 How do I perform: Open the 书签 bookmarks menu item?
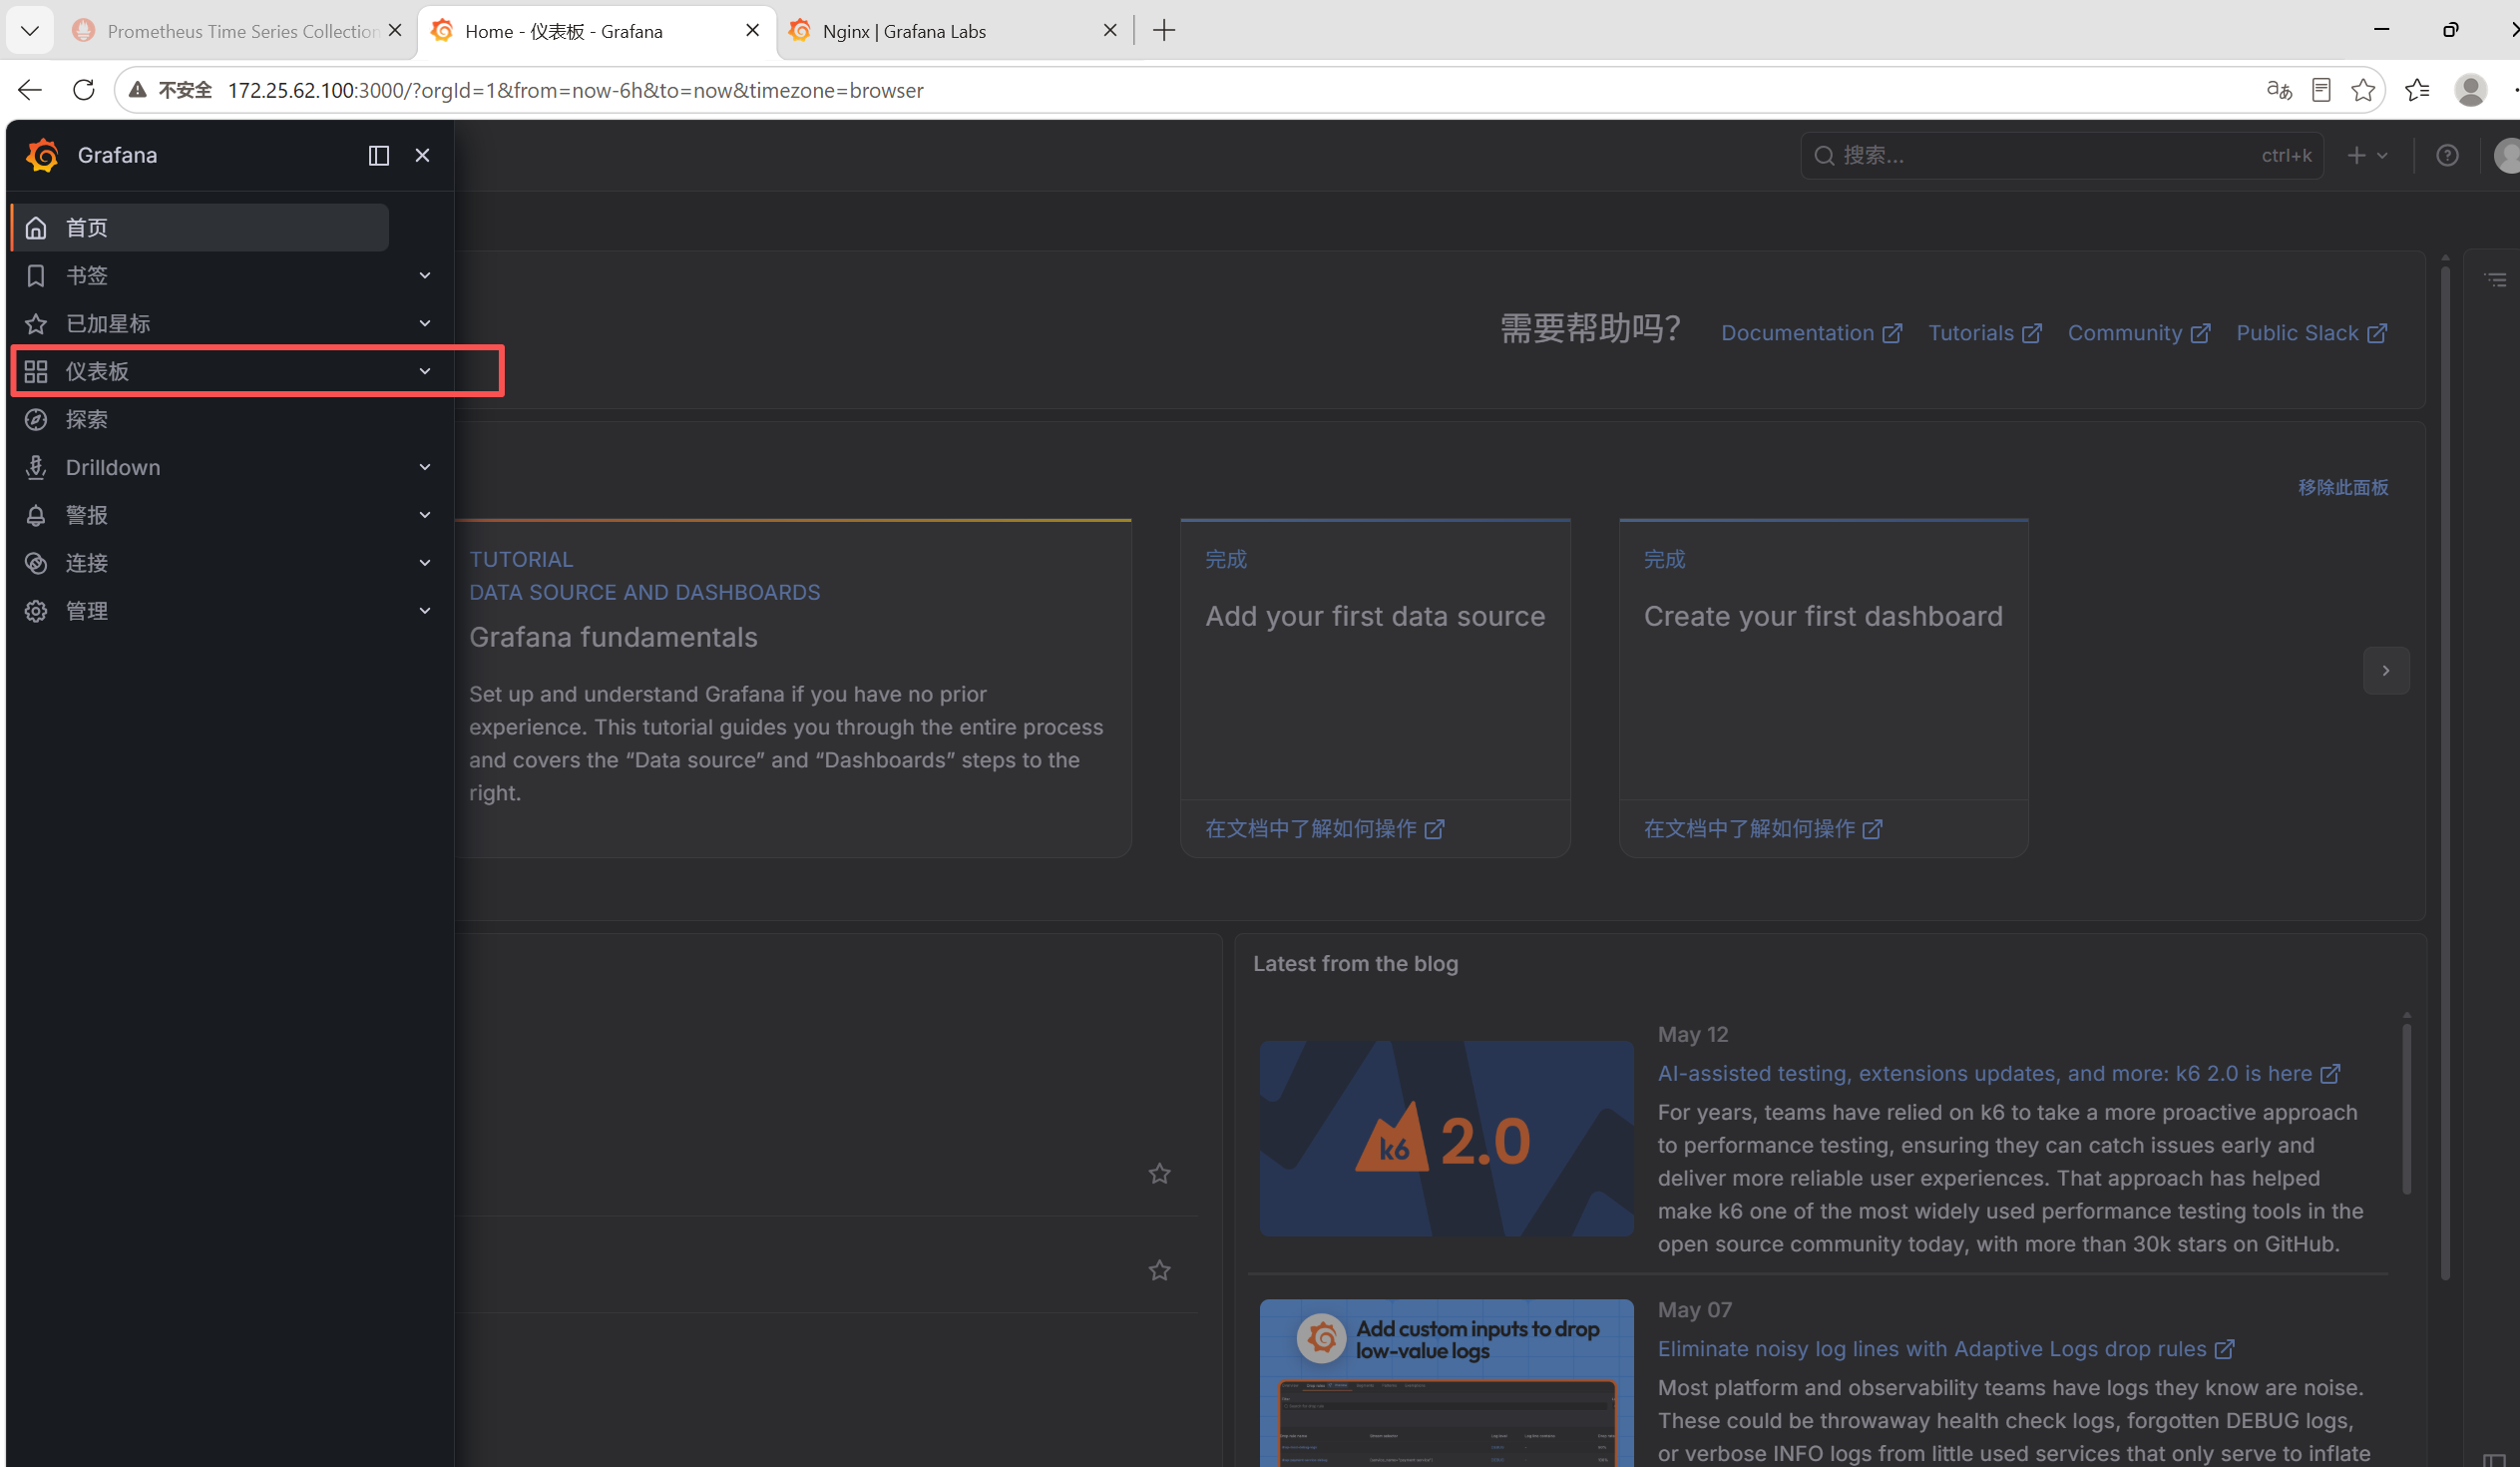(86, 275)
